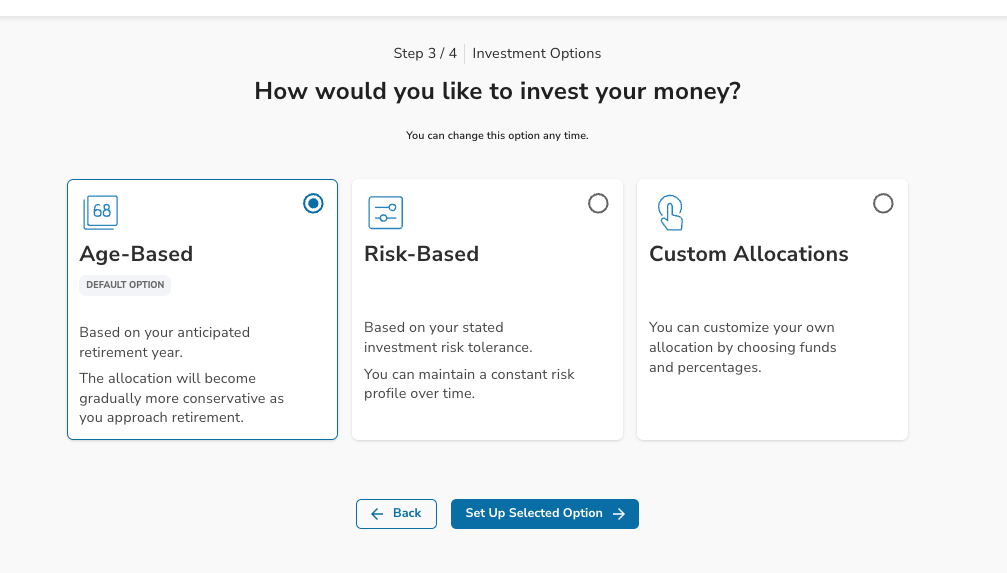Select the Custom Allocations radio button
Image resolution: width=1007 pixels, height=573 pixels.
[883, 204]
